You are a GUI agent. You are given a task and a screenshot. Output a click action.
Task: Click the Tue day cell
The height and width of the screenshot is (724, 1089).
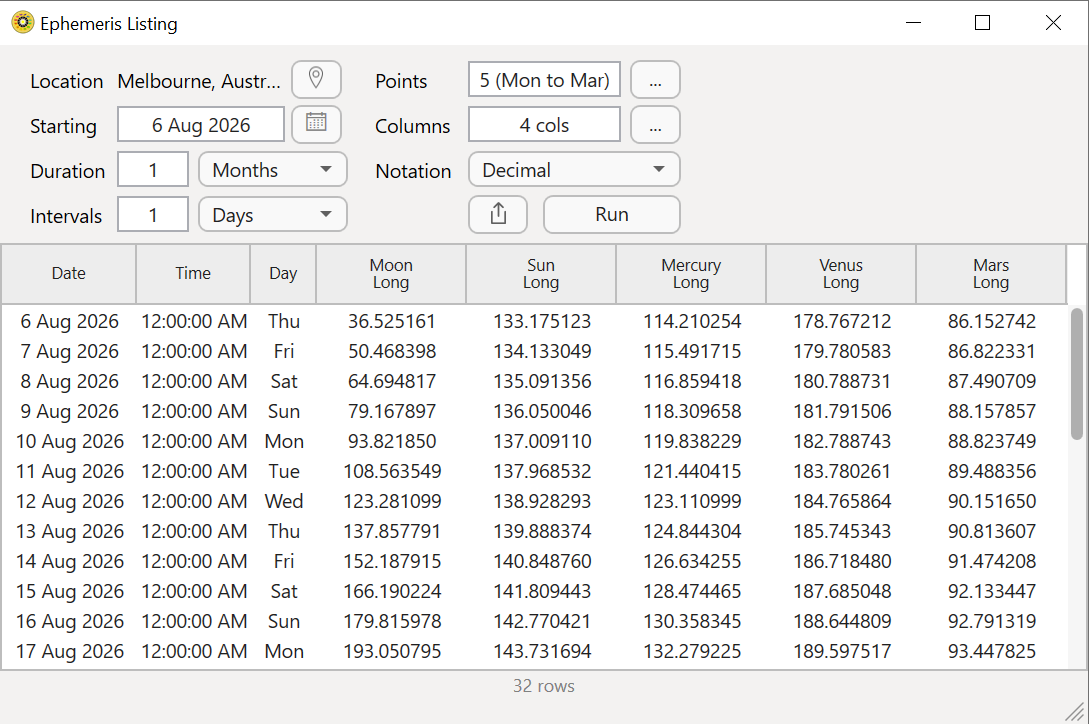(283, 471)
